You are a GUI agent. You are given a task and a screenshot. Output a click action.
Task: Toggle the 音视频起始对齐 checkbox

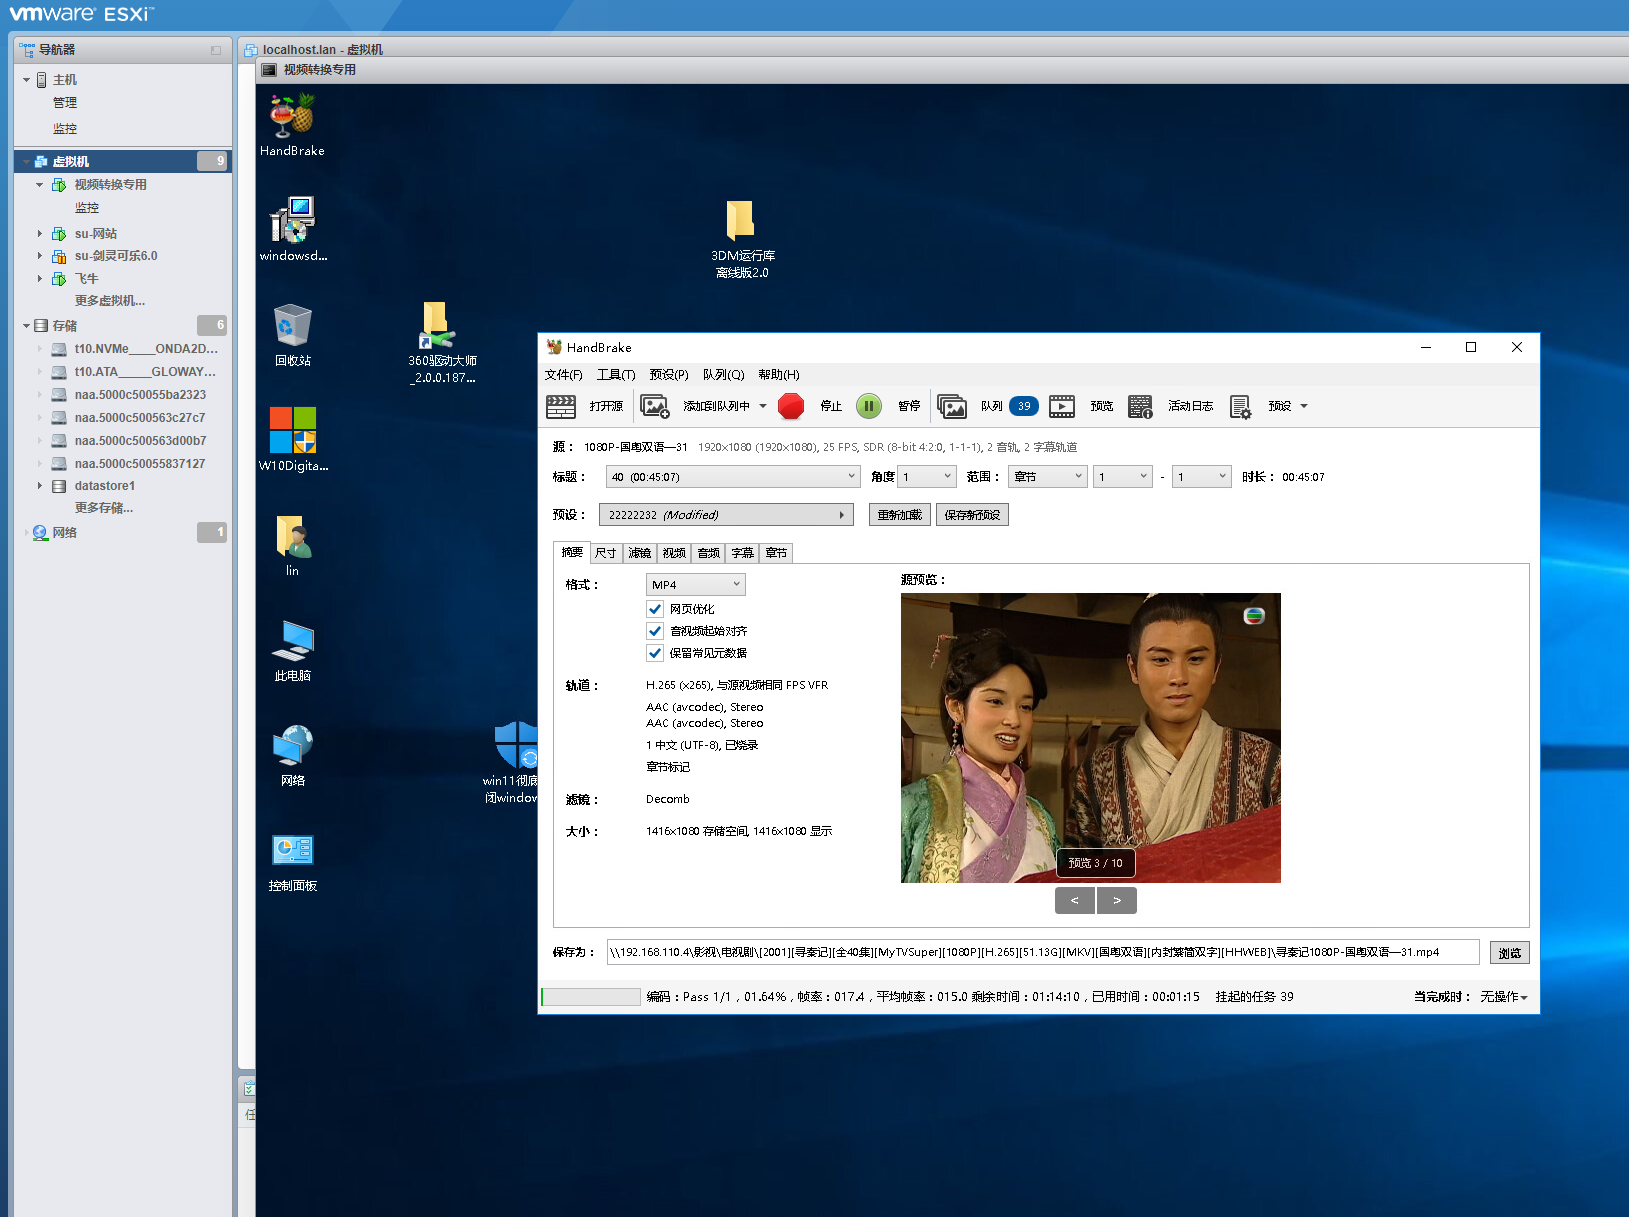(x=655, y=631)
